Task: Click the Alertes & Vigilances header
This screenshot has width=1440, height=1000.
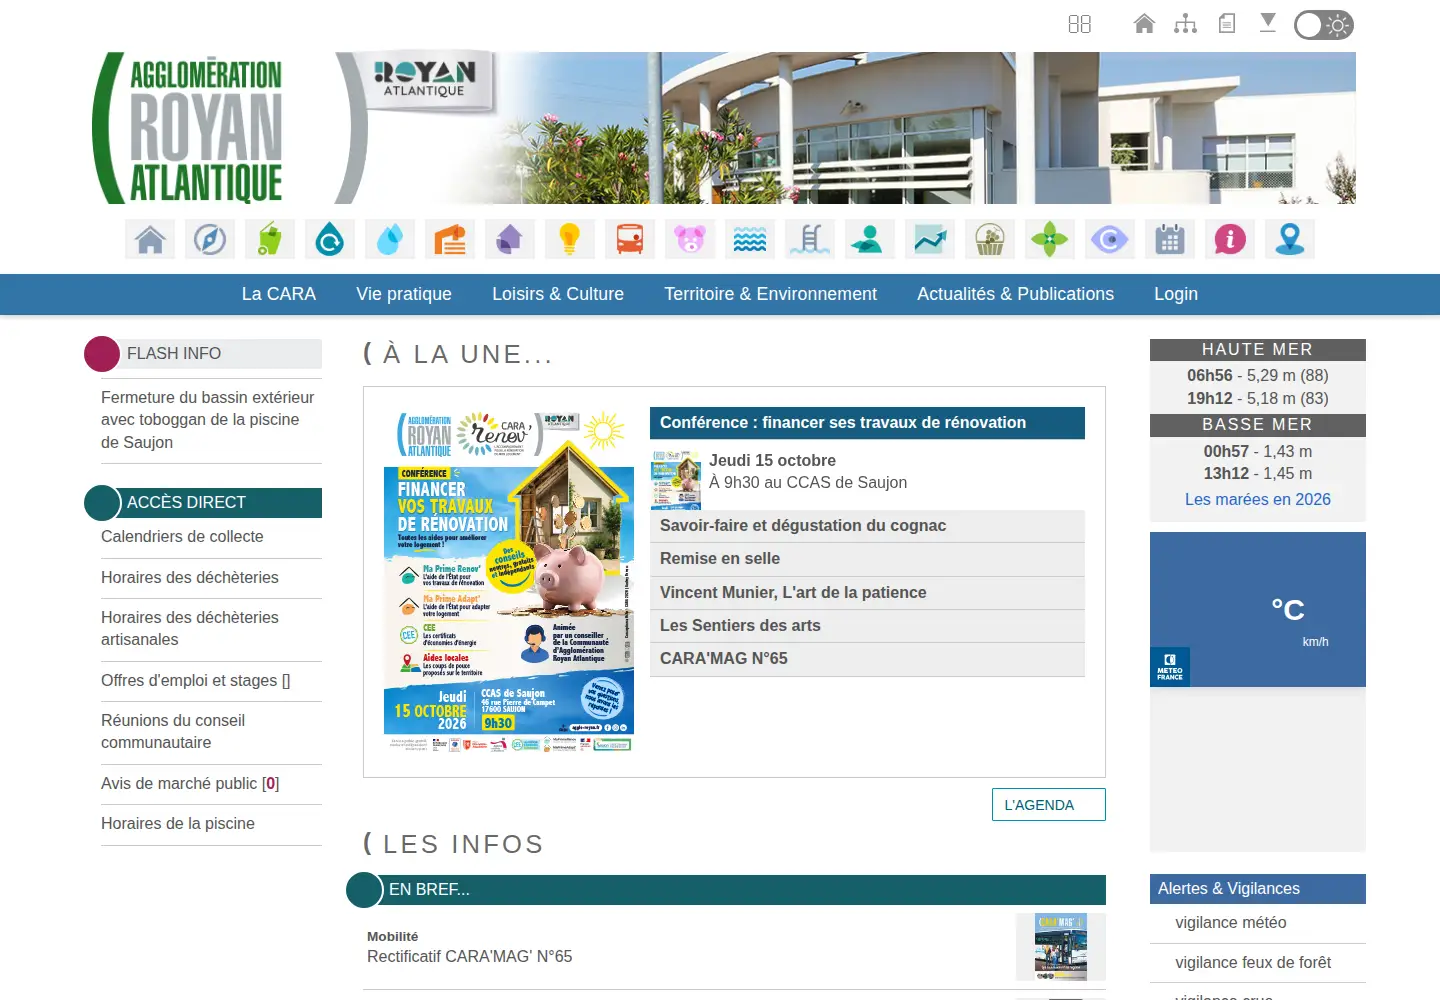Action: click(x=1258, y=889)
